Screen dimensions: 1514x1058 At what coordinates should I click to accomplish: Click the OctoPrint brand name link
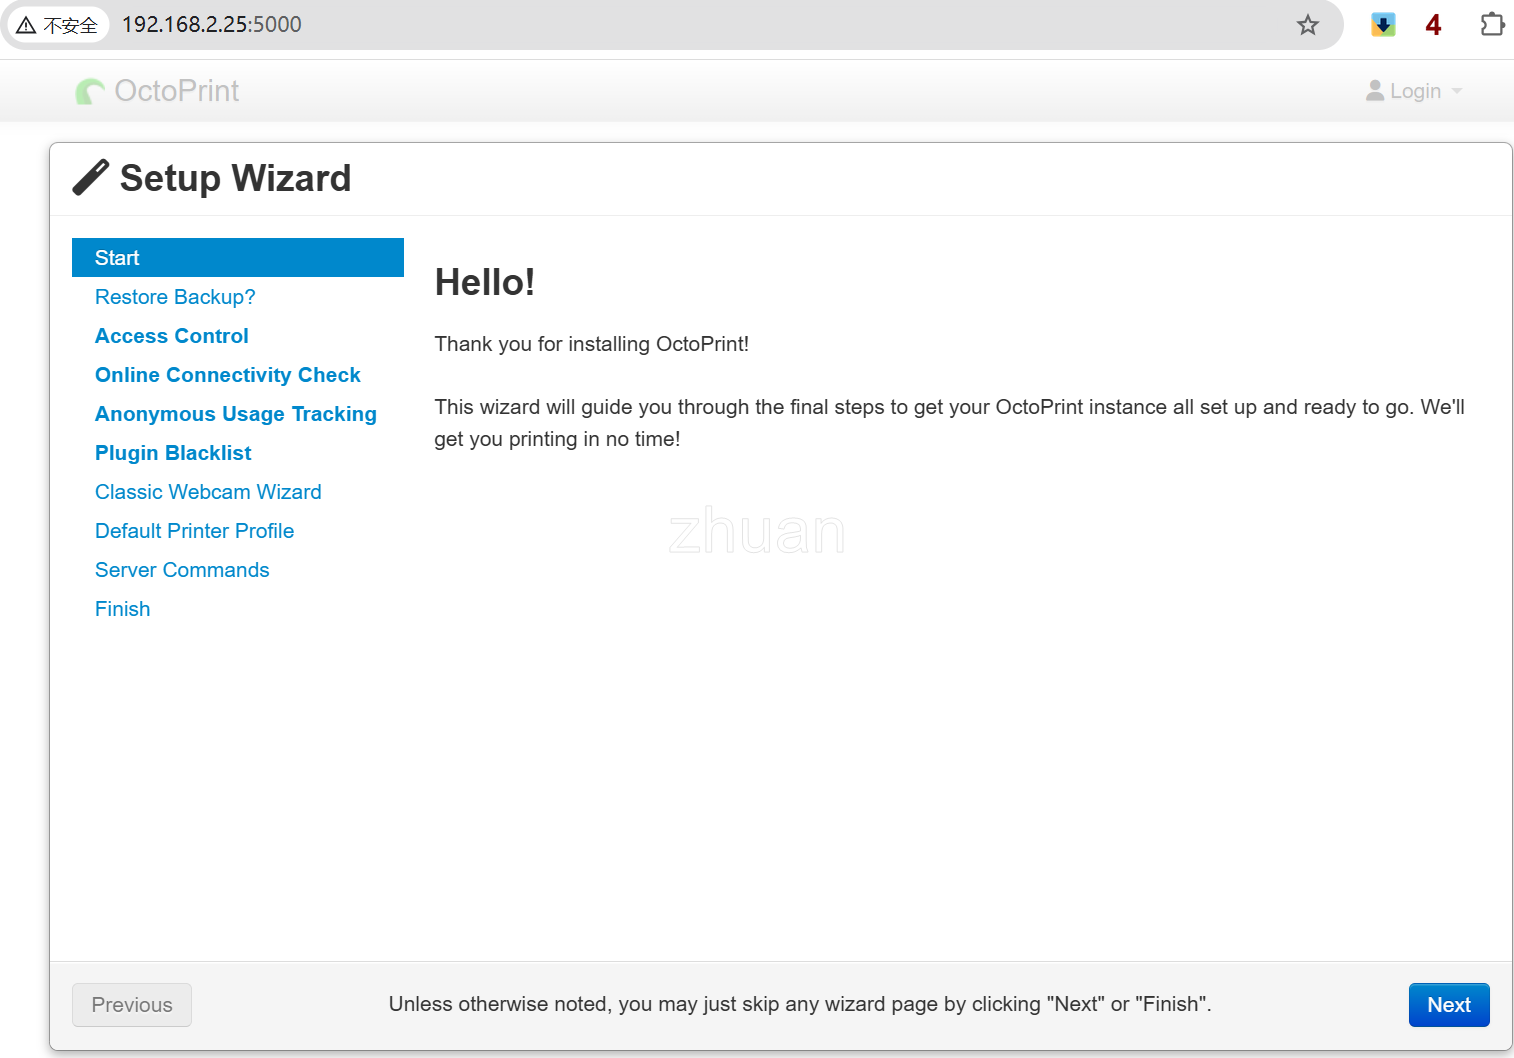[177, 91]
